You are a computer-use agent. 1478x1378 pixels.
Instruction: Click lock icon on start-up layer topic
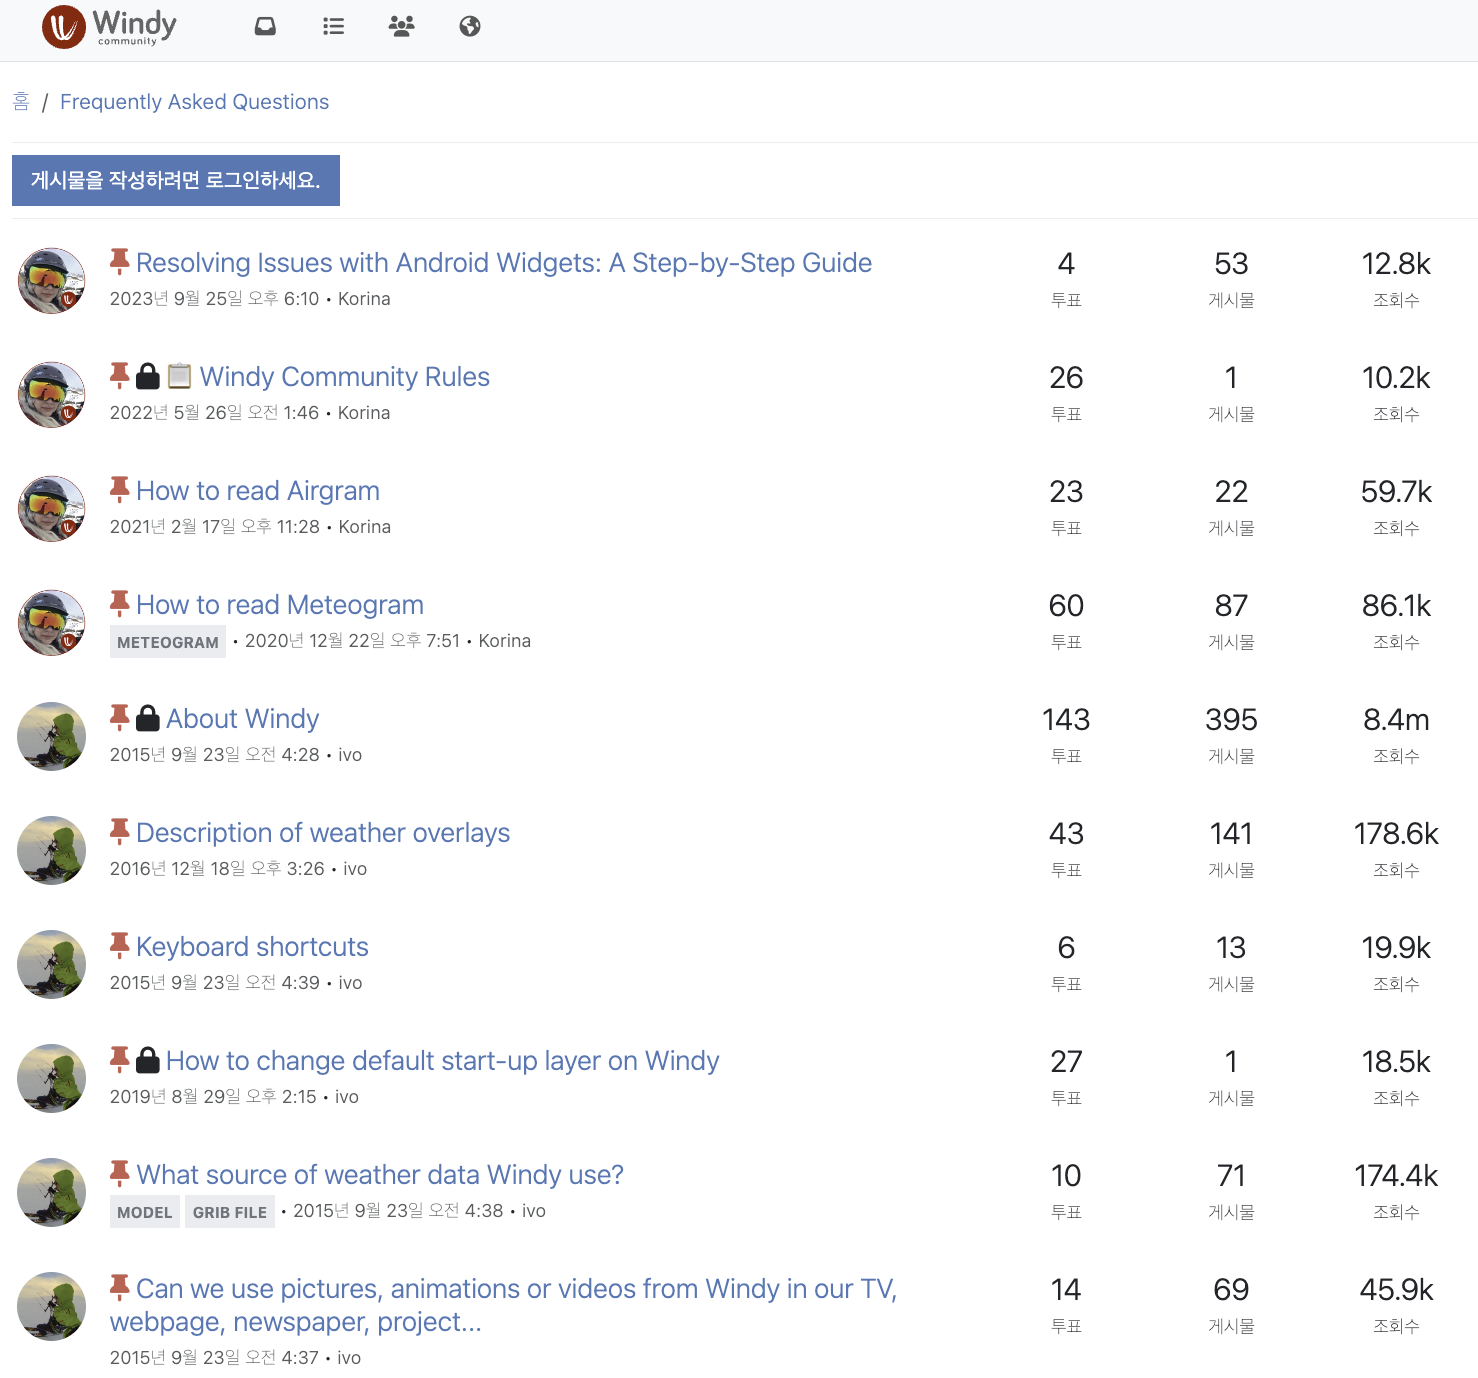click(x=148, y=1060)
